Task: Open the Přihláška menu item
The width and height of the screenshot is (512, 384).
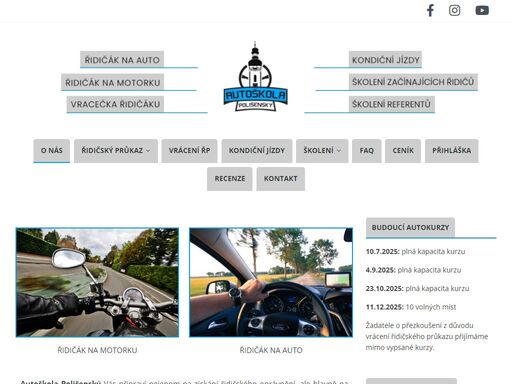Action: pos(452,151)
